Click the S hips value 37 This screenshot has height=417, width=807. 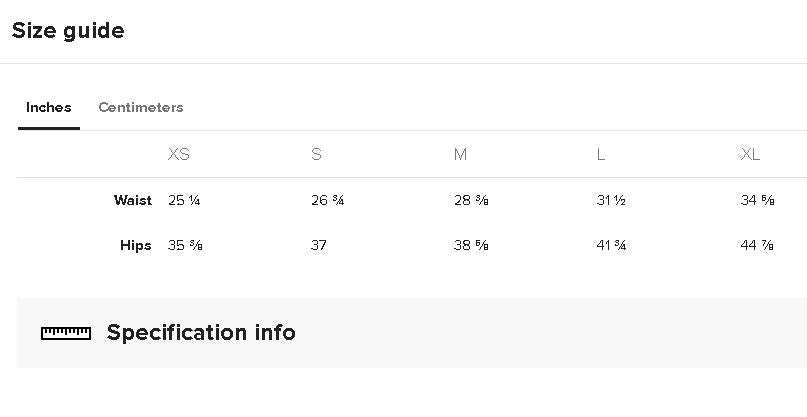[319, 245]
